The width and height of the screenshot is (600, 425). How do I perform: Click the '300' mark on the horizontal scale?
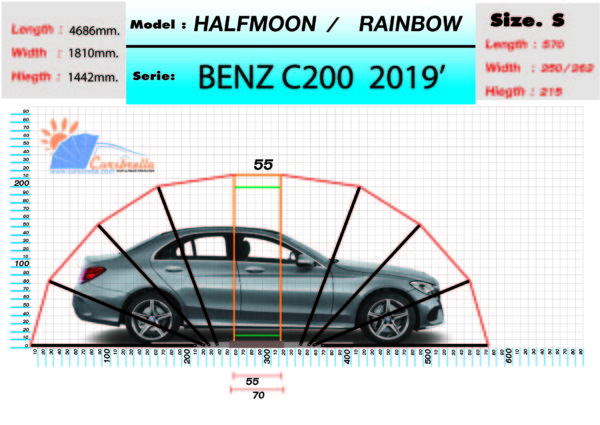tap(267, 356)
